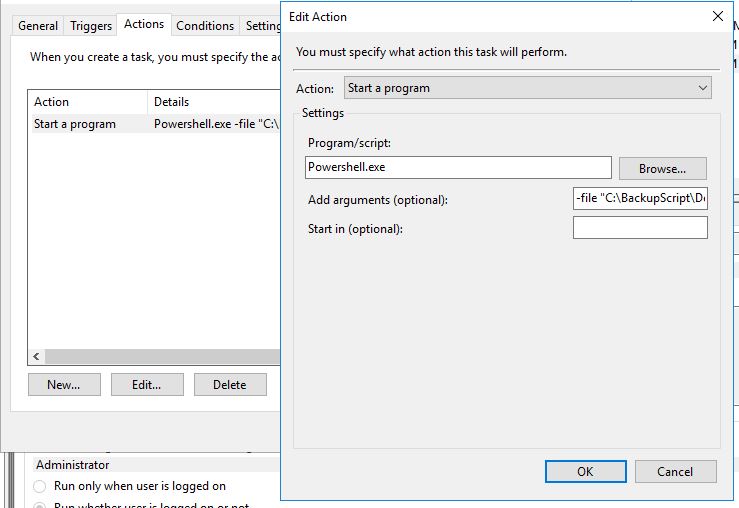
Task: Switch to the General tab
Action: (x=38, y=25)
